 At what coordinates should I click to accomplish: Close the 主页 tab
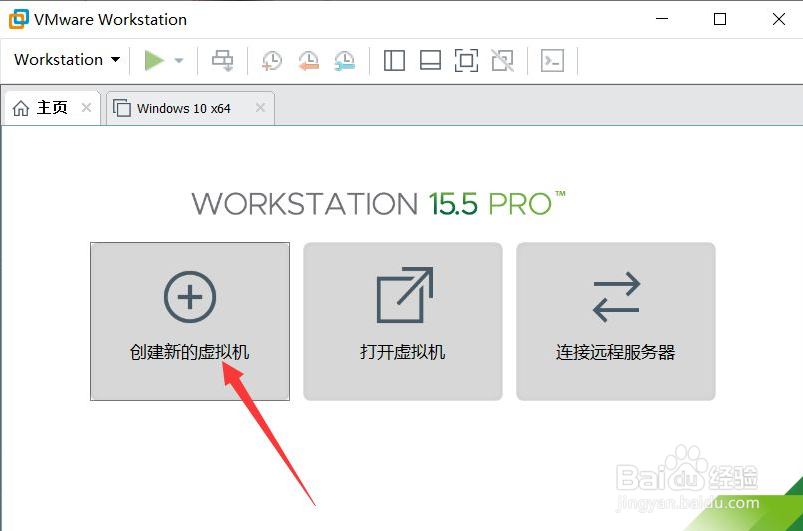[87, 108]
